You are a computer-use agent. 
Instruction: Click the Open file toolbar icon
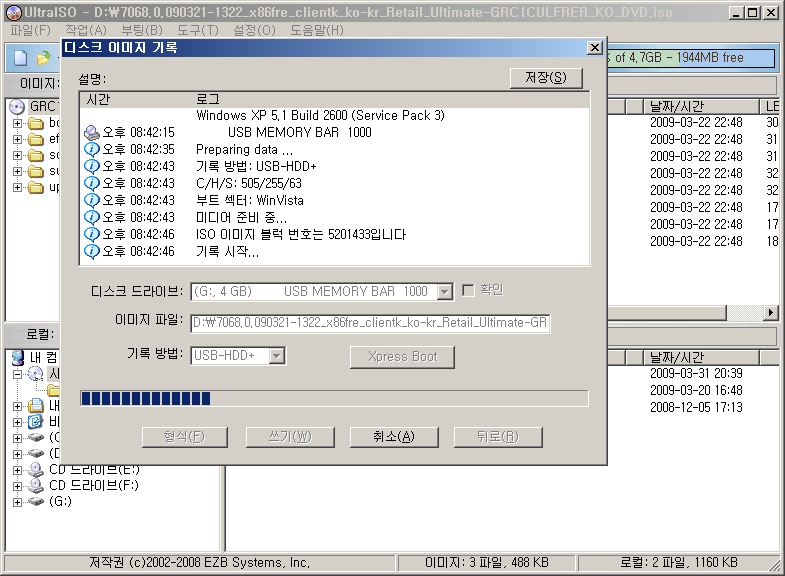click(x=44, y=58)
